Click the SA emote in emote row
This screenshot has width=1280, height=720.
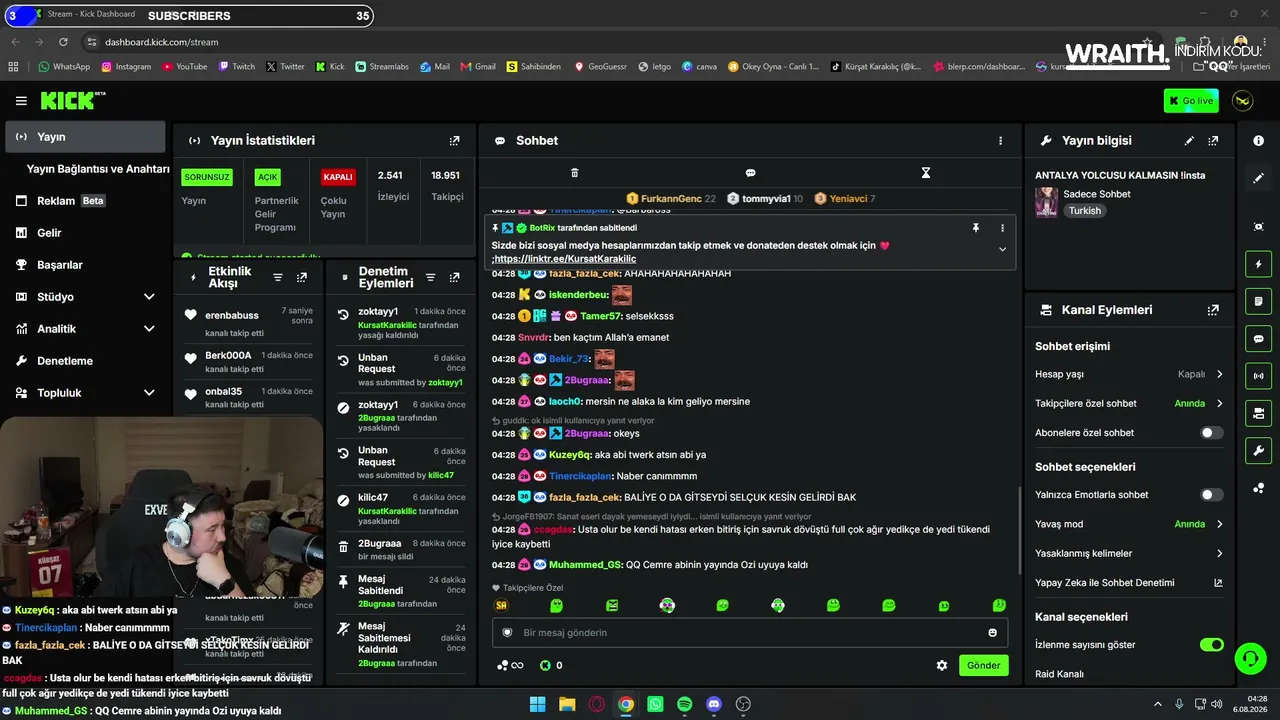pos(501,605)
